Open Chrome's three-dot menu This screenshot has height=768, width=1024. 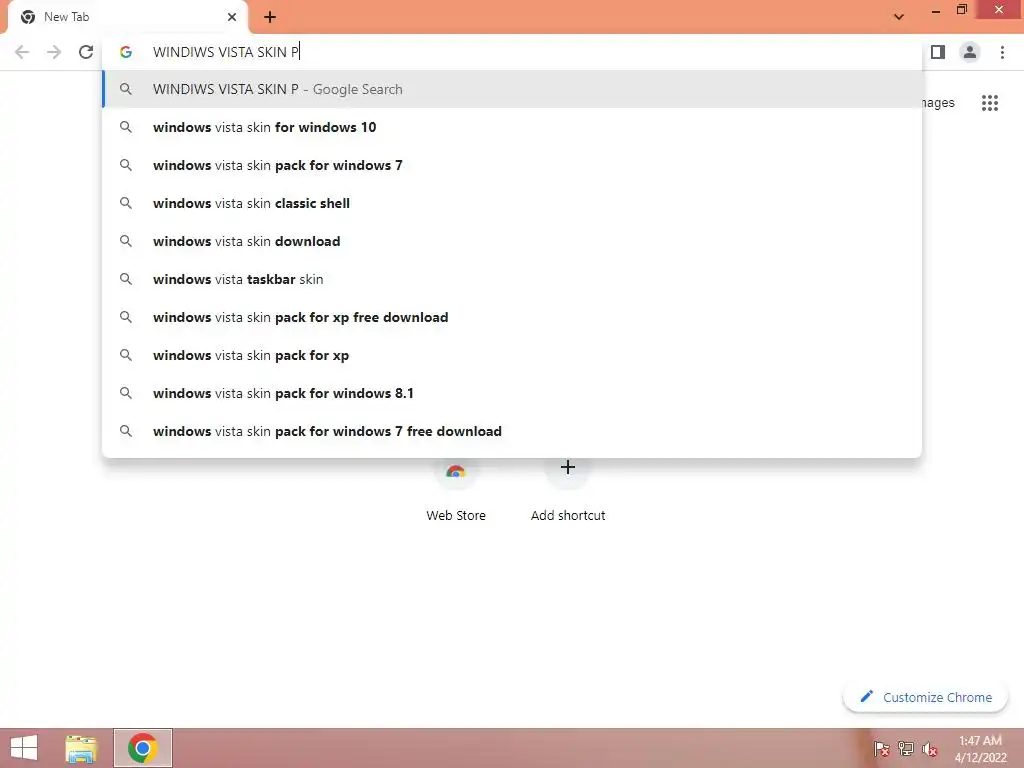1002,52
